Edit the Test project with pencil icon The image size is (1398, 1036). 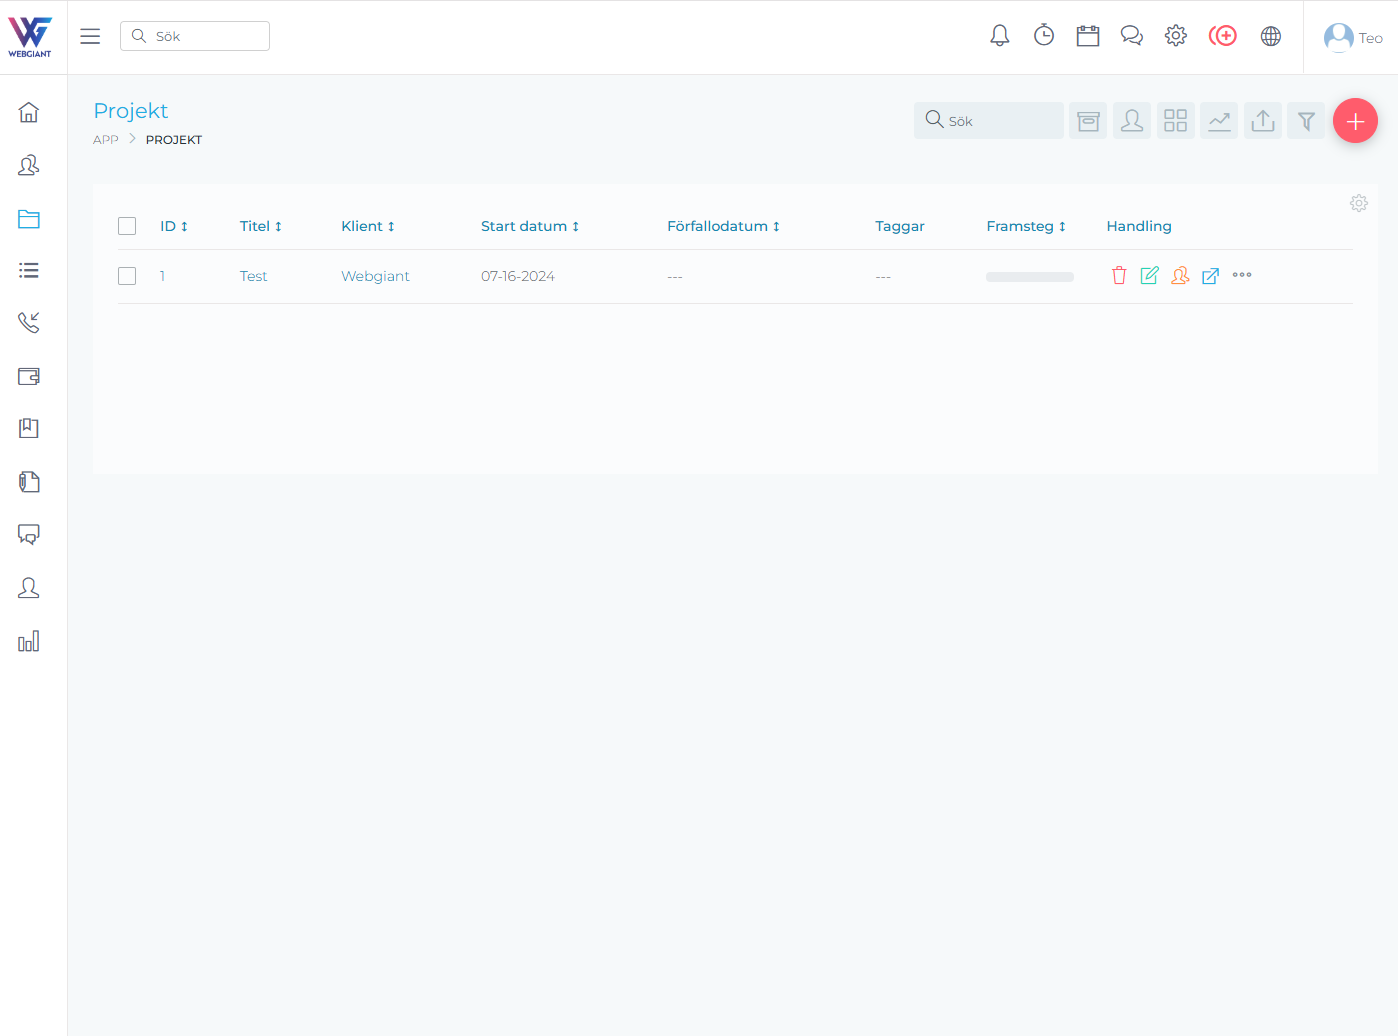(x=1149, y=276)
